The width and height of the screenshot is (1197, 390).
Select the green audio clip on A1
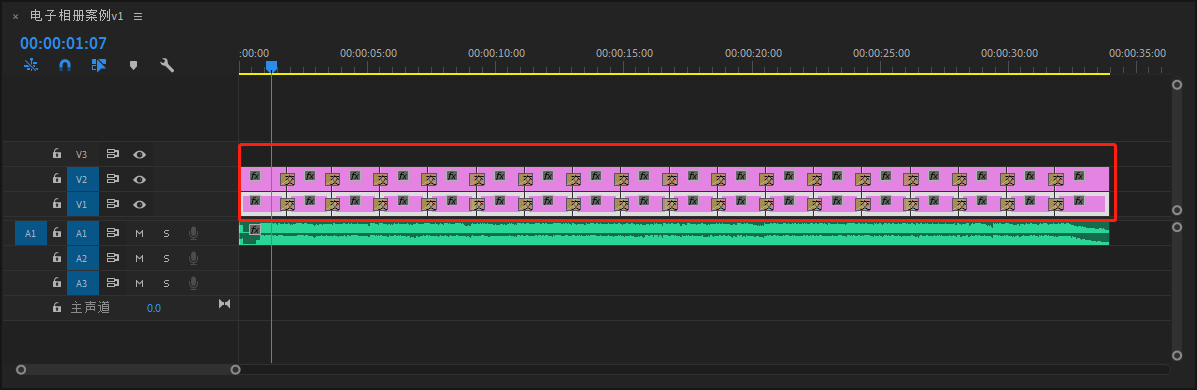(675, 233)
